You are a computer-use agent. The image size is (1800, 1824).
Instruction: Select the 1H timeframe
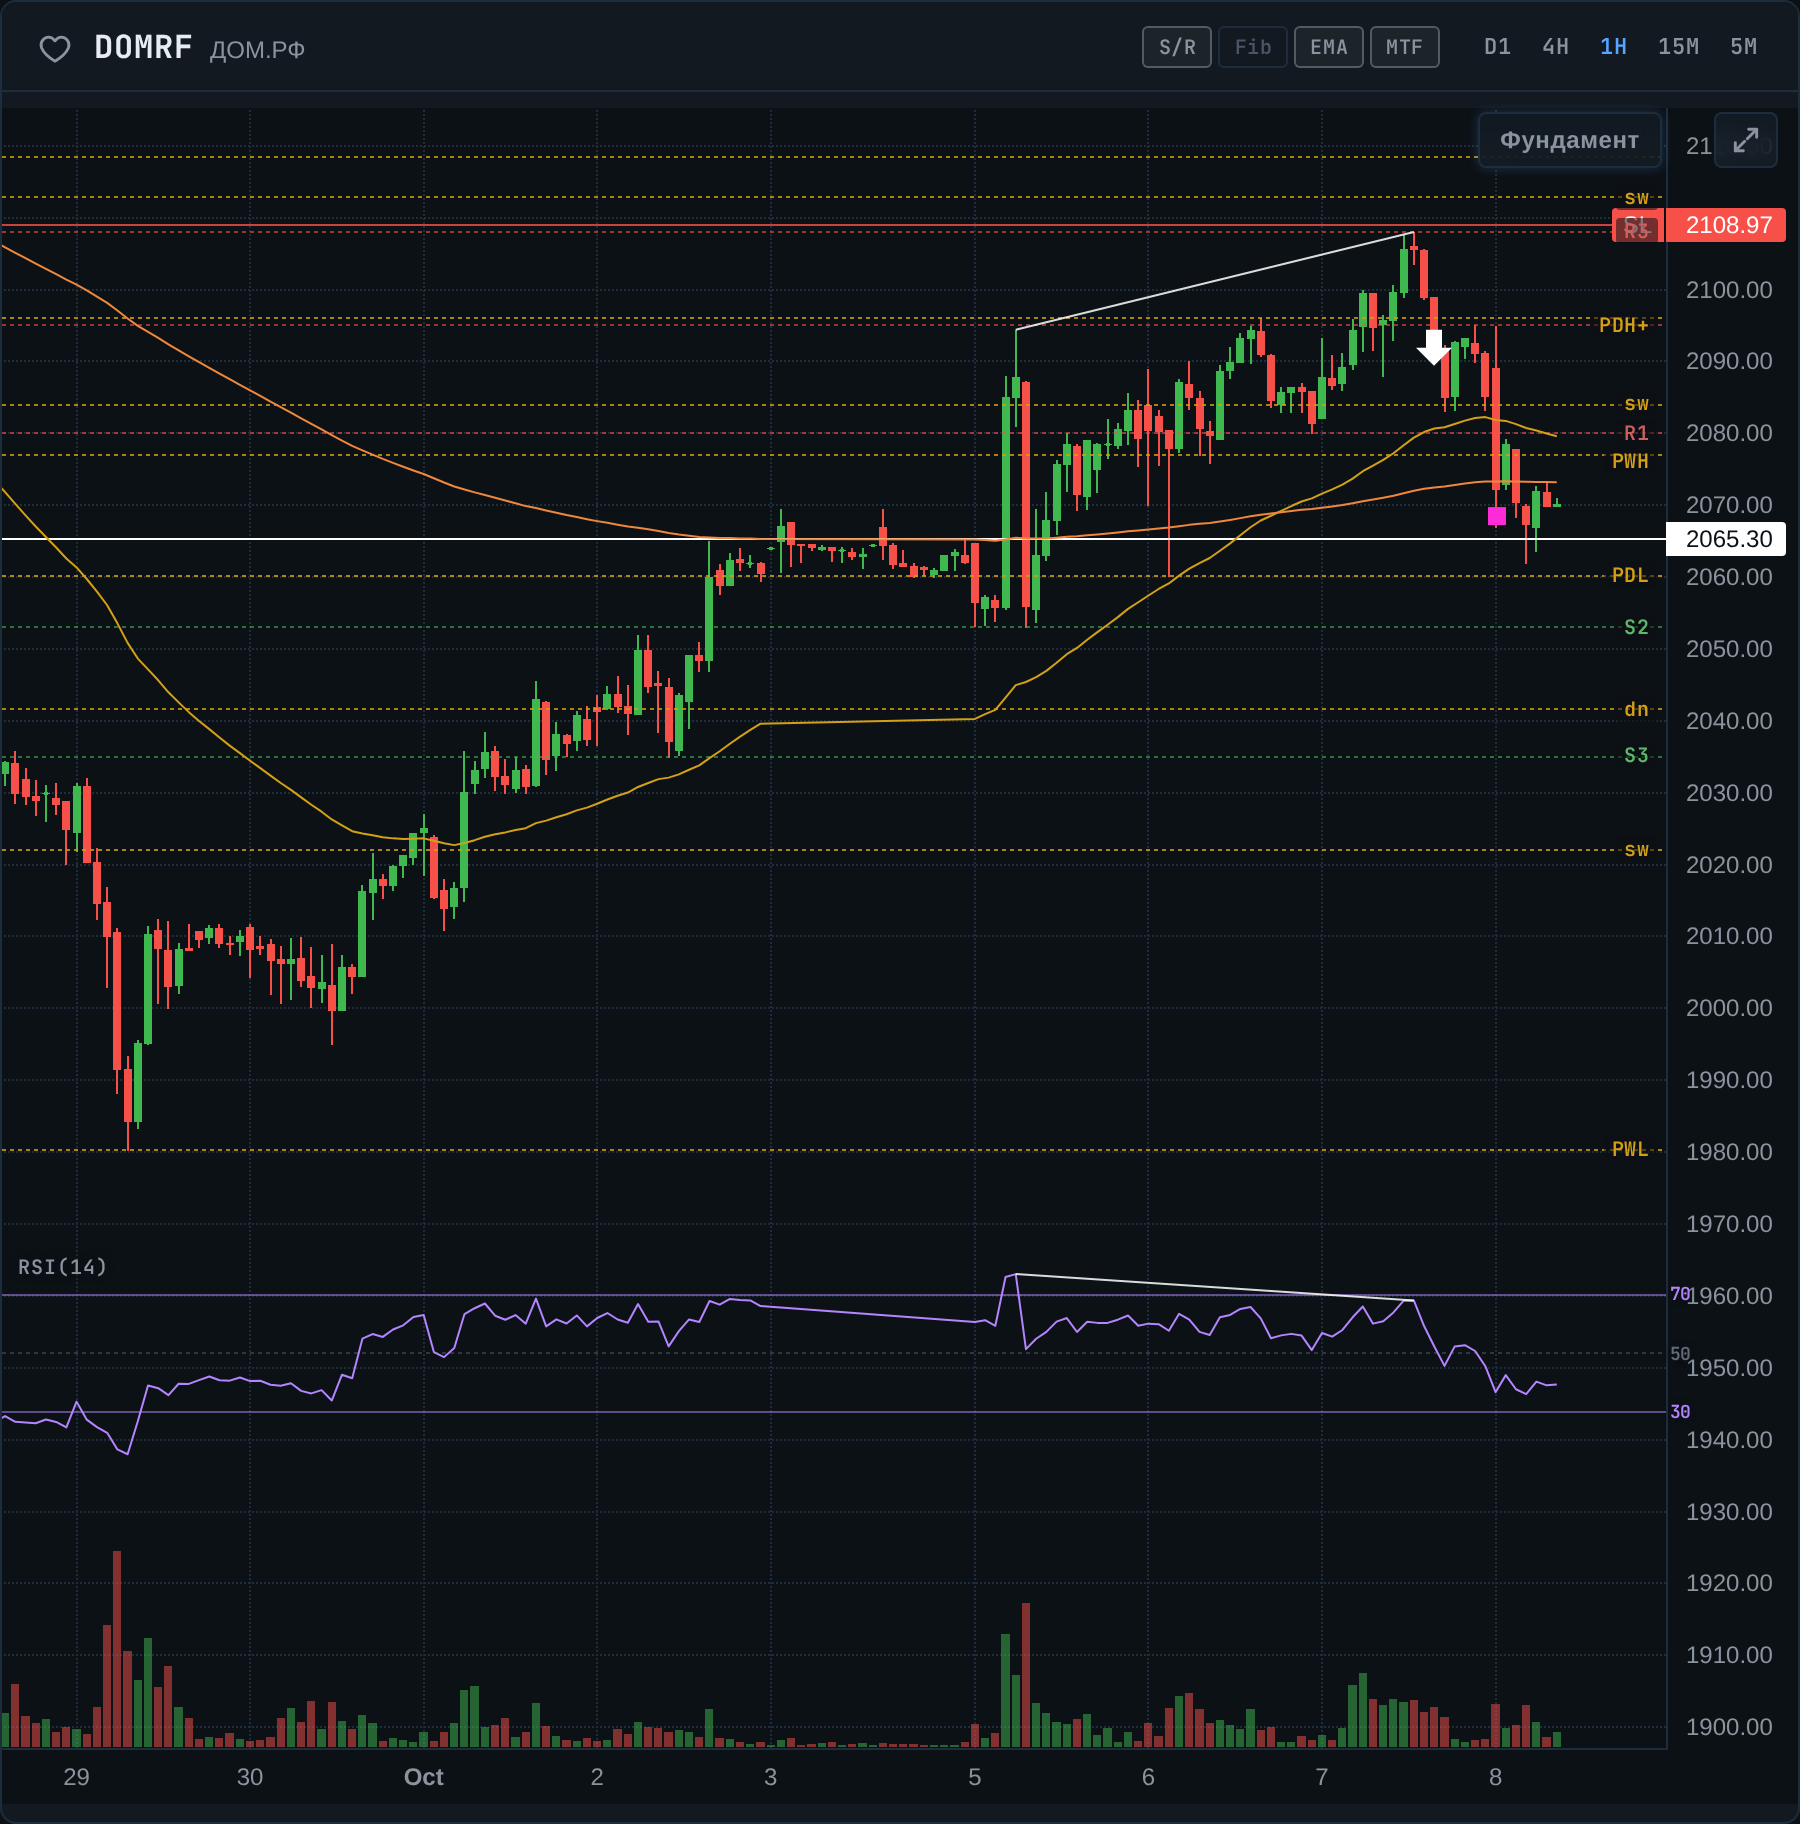1613,47
